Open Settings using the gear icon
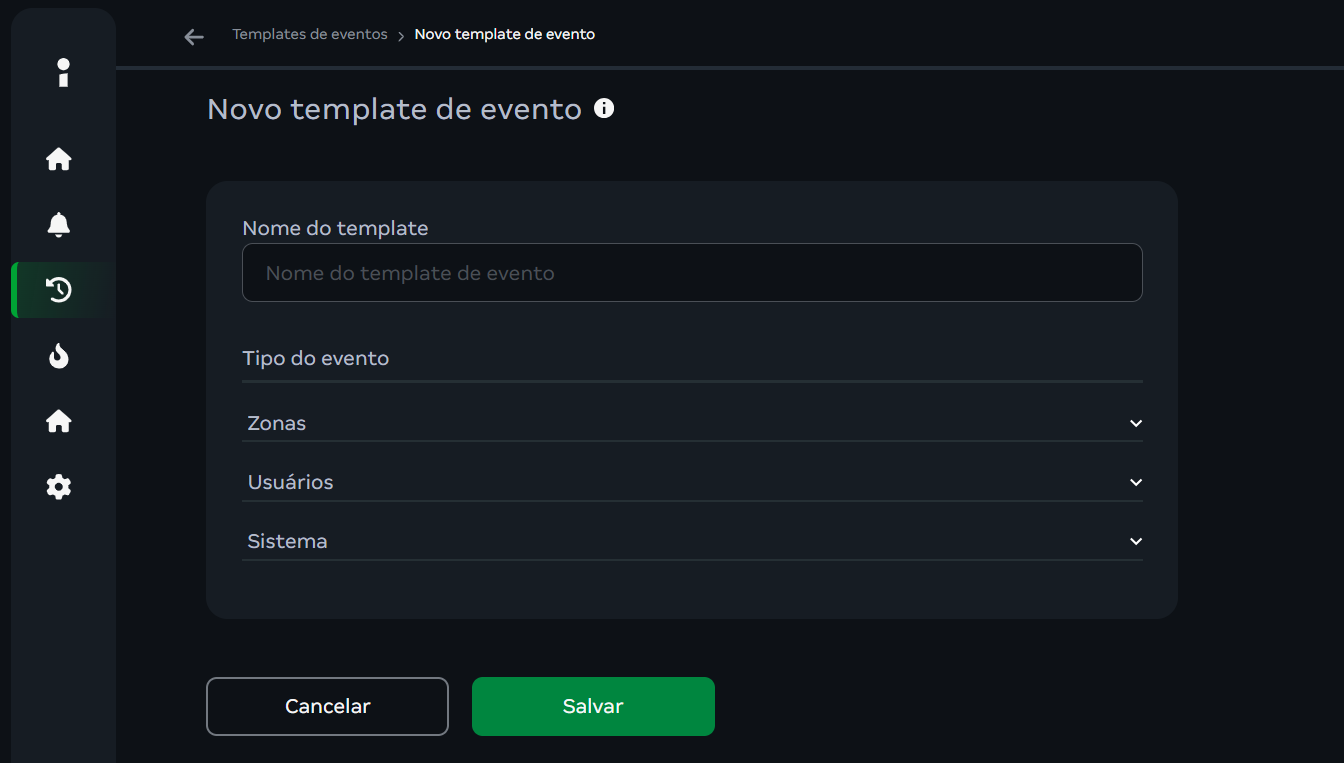 click(59, 487)
